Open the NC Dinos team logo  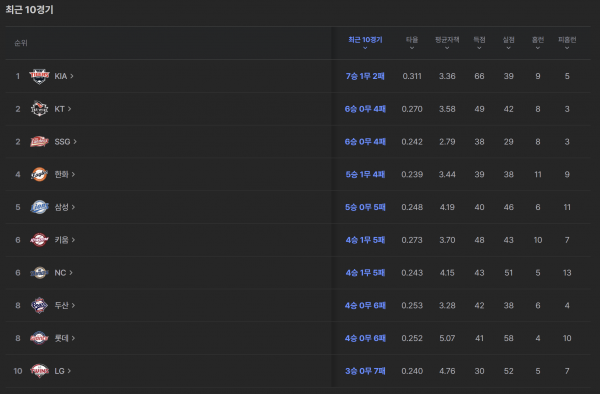click(x=39, y=273)
